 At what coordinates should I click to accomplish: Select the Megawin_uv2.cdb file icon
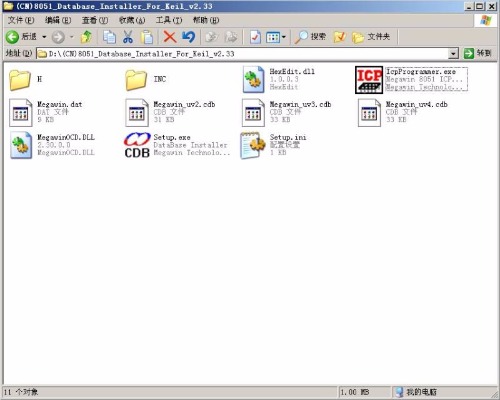click(137, 113)
